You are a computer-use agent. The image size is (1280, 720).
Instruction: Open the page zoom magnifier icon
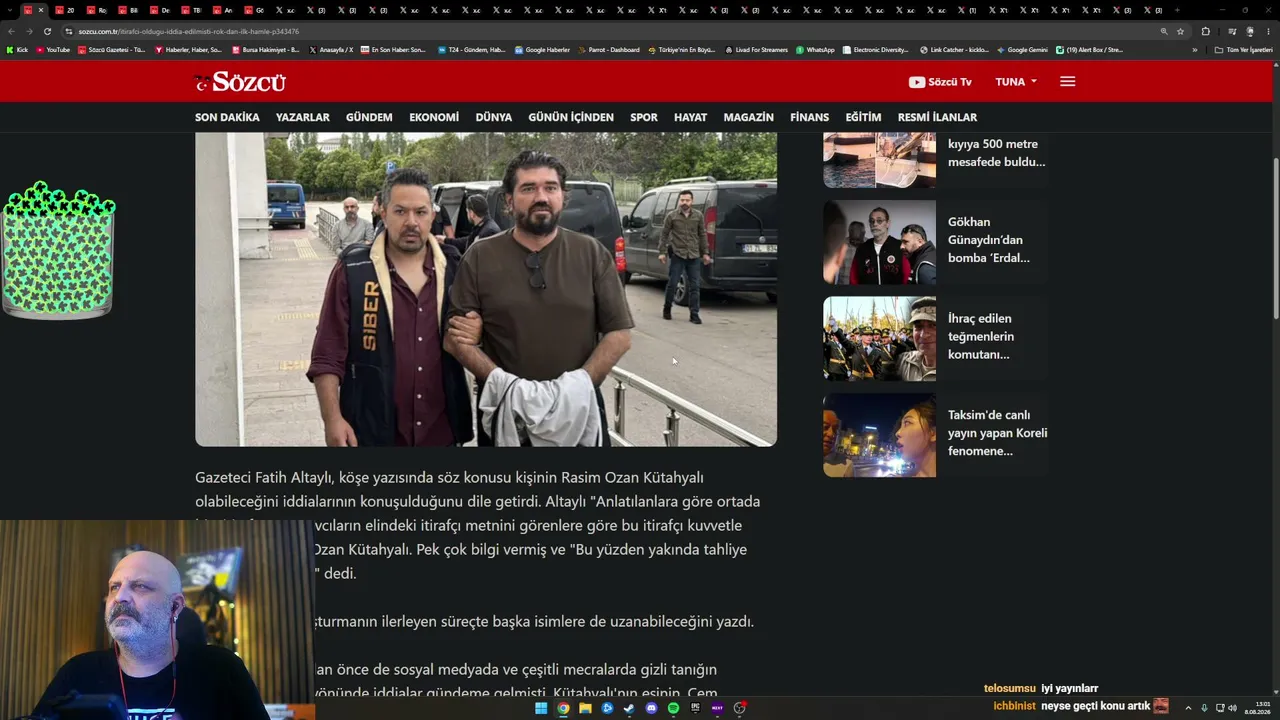point(1164,31)
